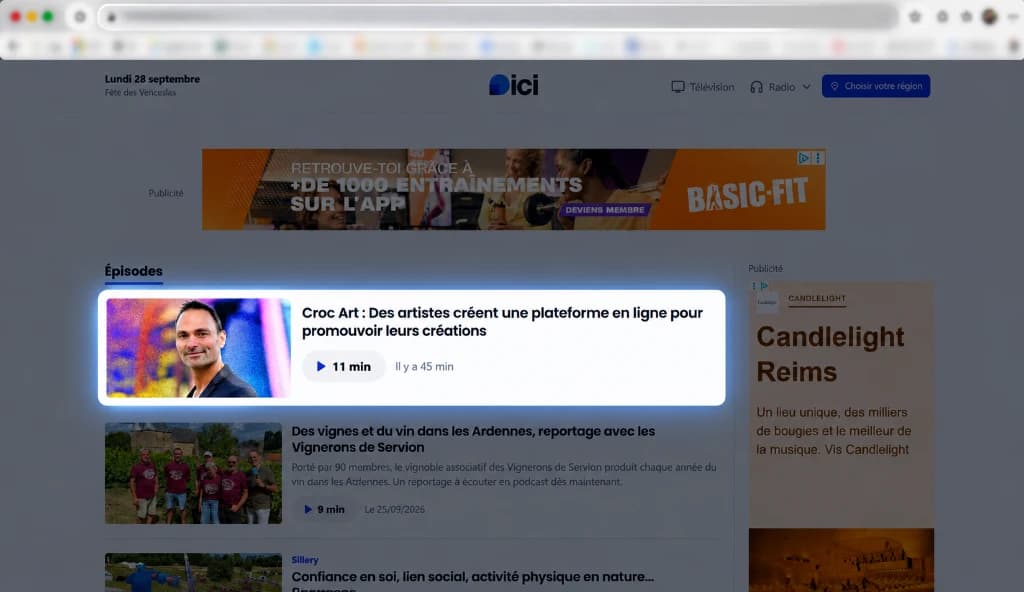Click the Radio headphones icon

[756, 87]
